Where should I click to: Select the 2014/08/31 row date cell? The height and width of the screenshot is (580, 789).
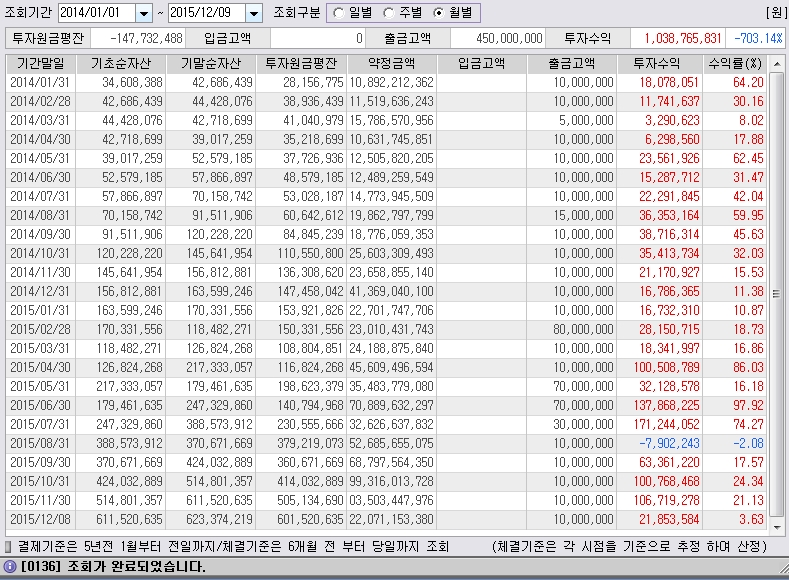(41, 215)
